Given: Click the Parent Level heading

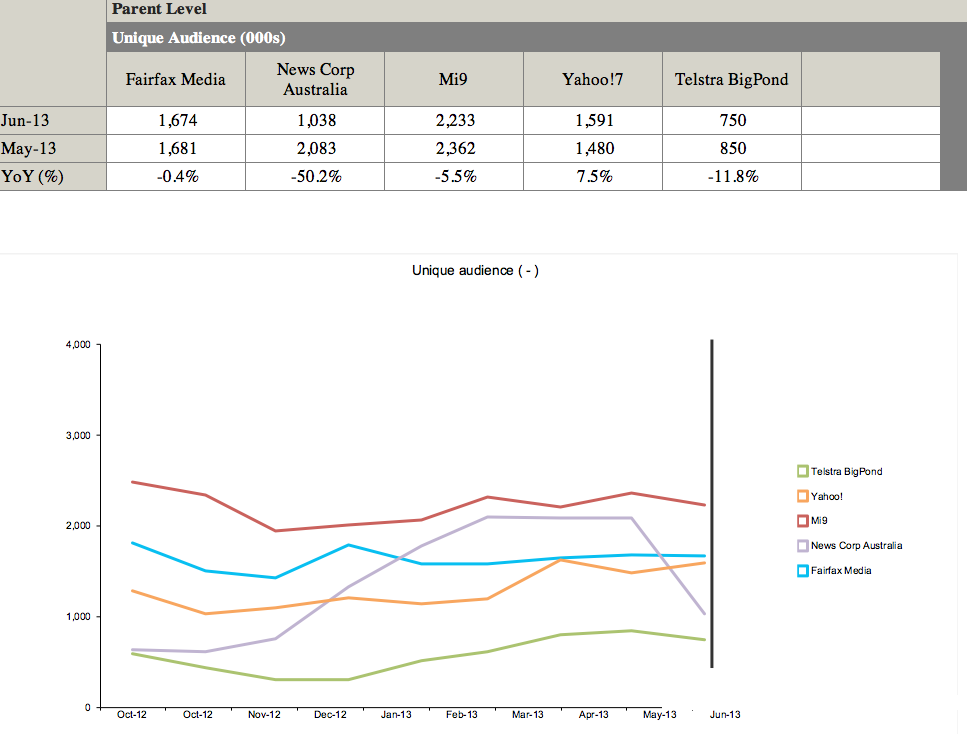Looking at the screenshot, I should tap(159, 9).
